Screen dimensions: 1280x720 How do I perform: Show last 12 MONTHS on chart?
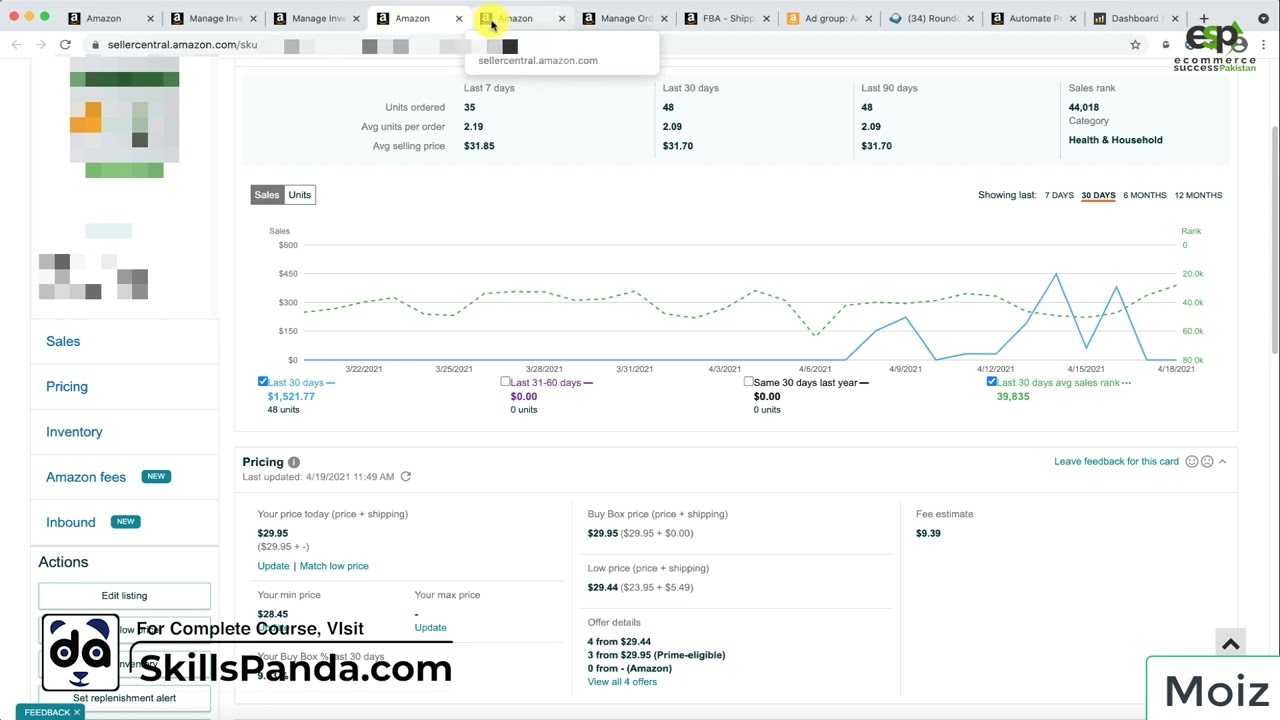(1198, 195)
